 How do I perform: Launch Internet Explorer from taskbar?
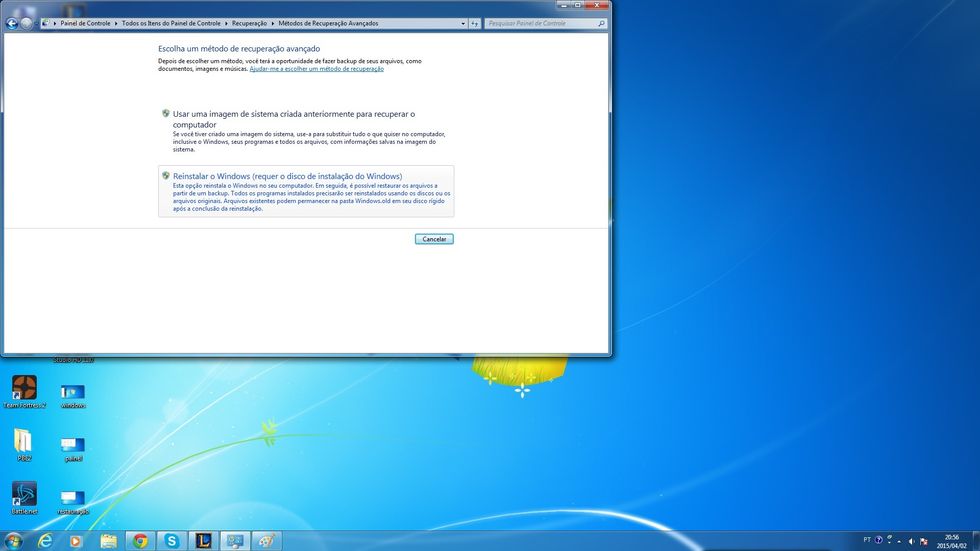coord(45,541)
